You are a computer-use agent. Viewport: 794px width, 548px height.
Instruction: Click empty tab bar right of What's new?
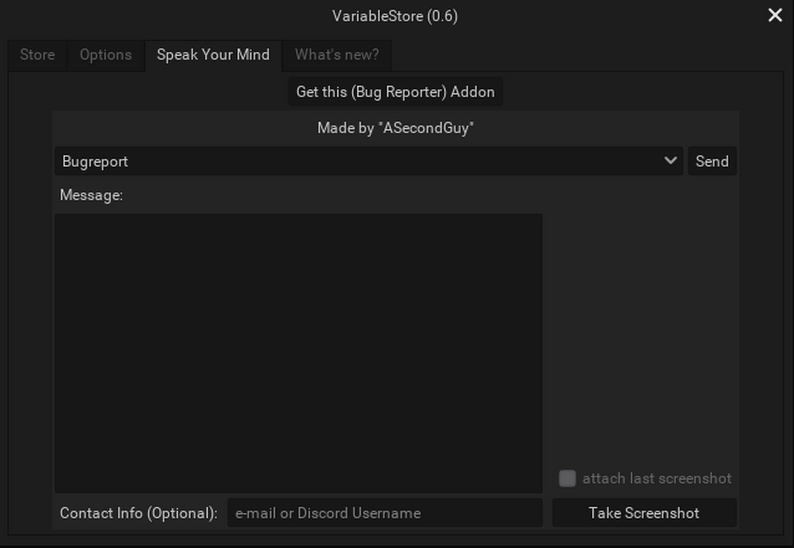coord(580,55)
